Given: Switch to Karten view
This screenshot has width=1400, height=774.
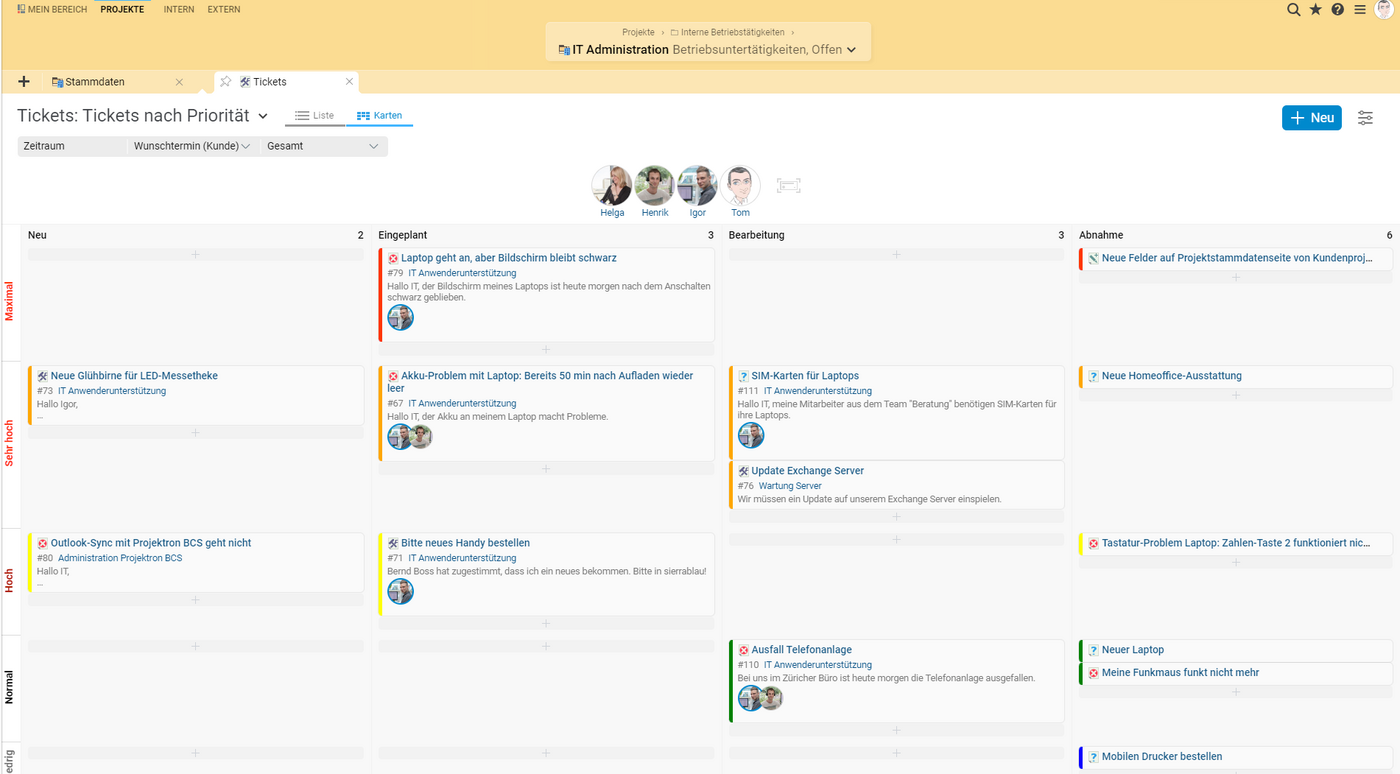Looking at the screenshot, I should click(x=379, y=116).
